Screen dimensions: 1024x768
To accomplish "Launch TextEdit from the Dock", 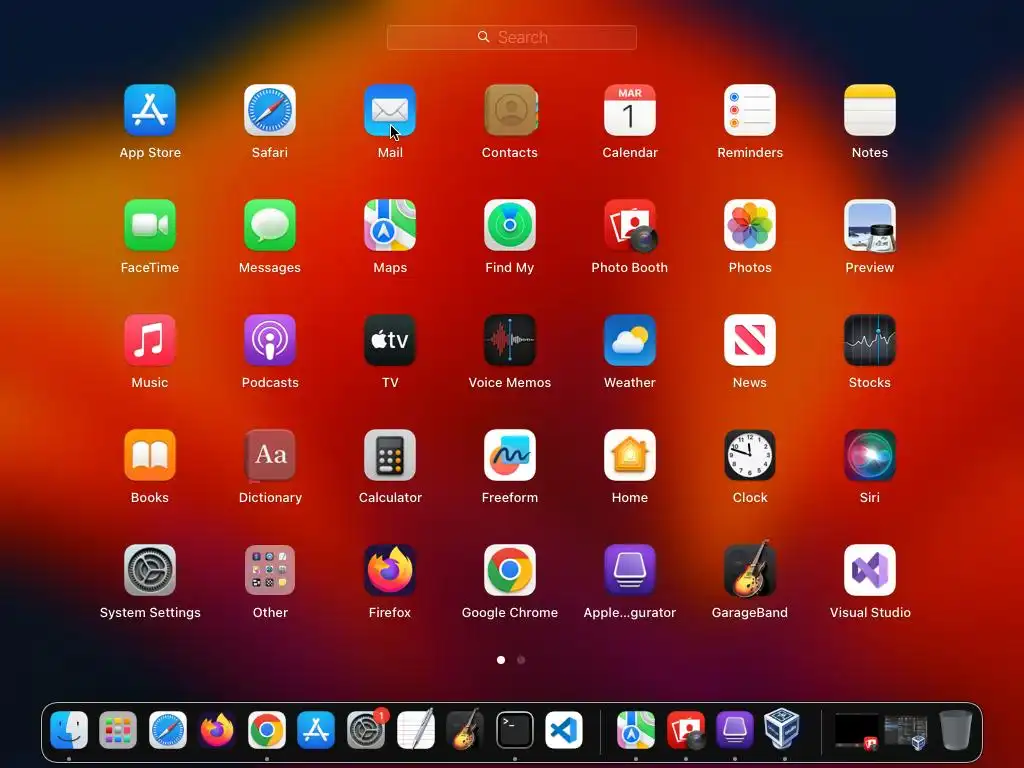I will point(415,729).
